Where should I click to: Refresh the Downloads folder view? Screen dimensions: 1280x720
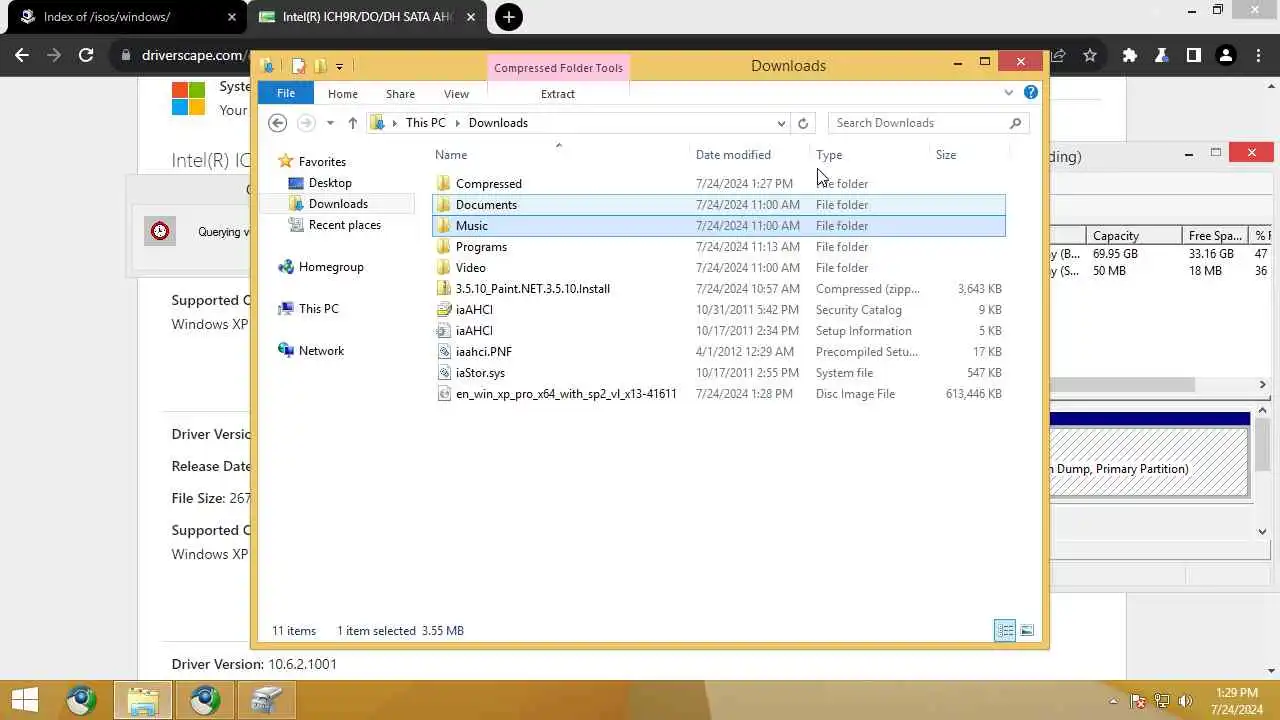(x=802, y=123)
